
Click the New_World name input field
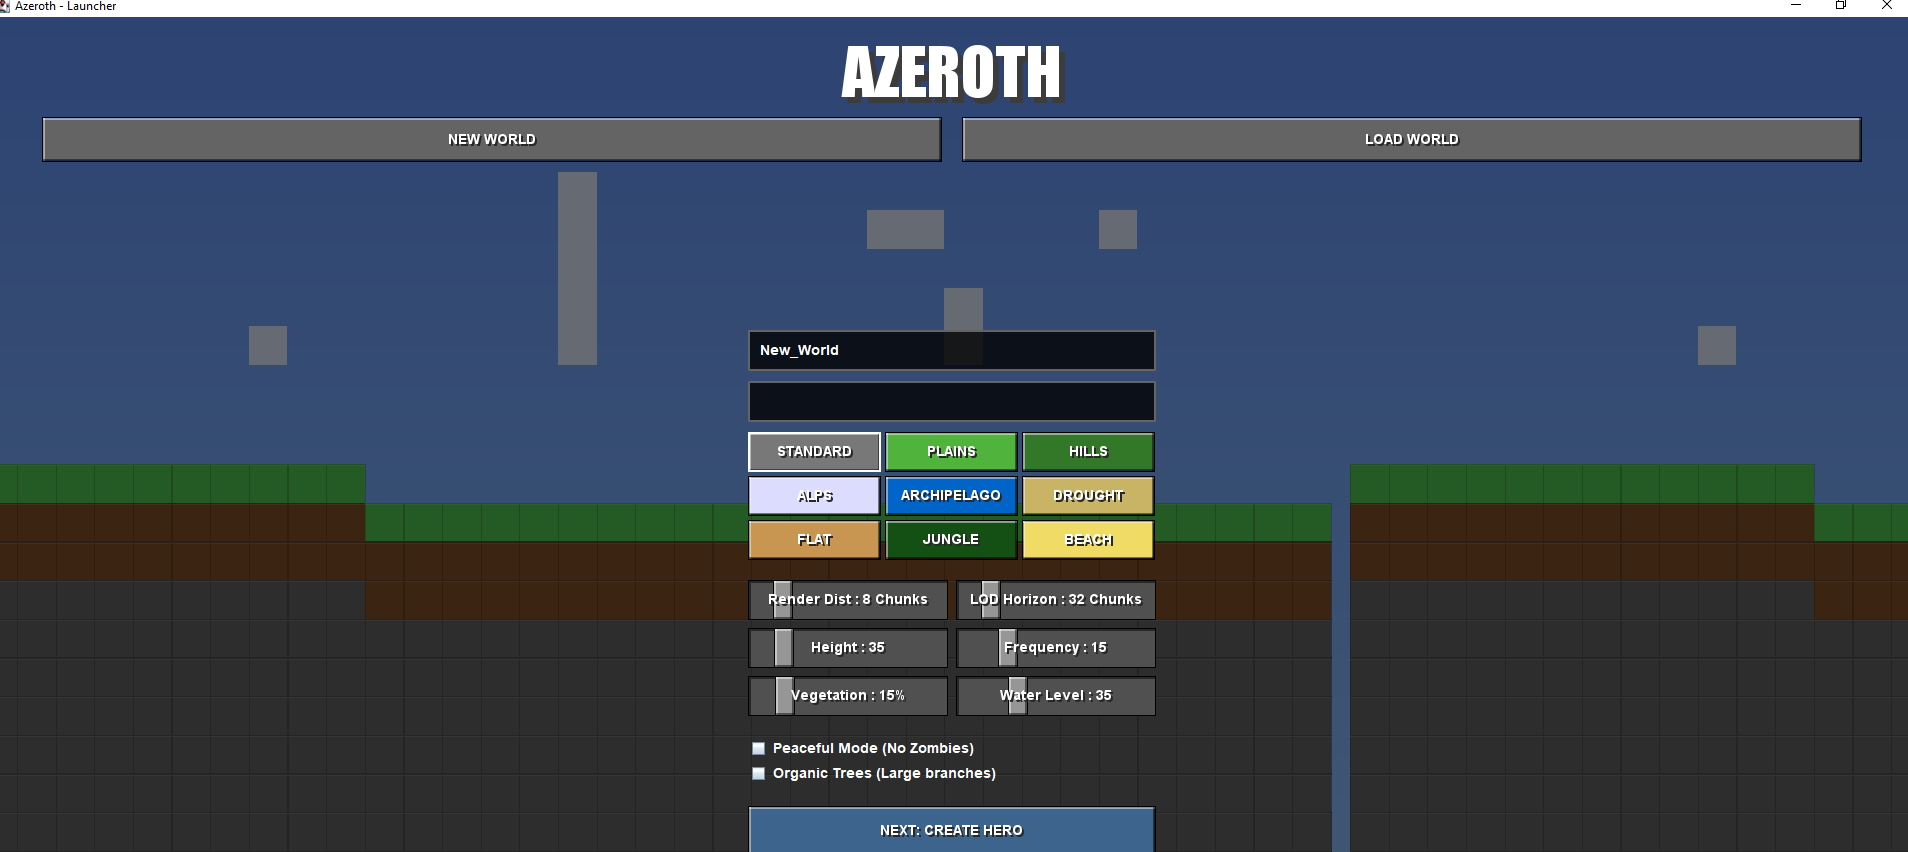click(951, 350)
